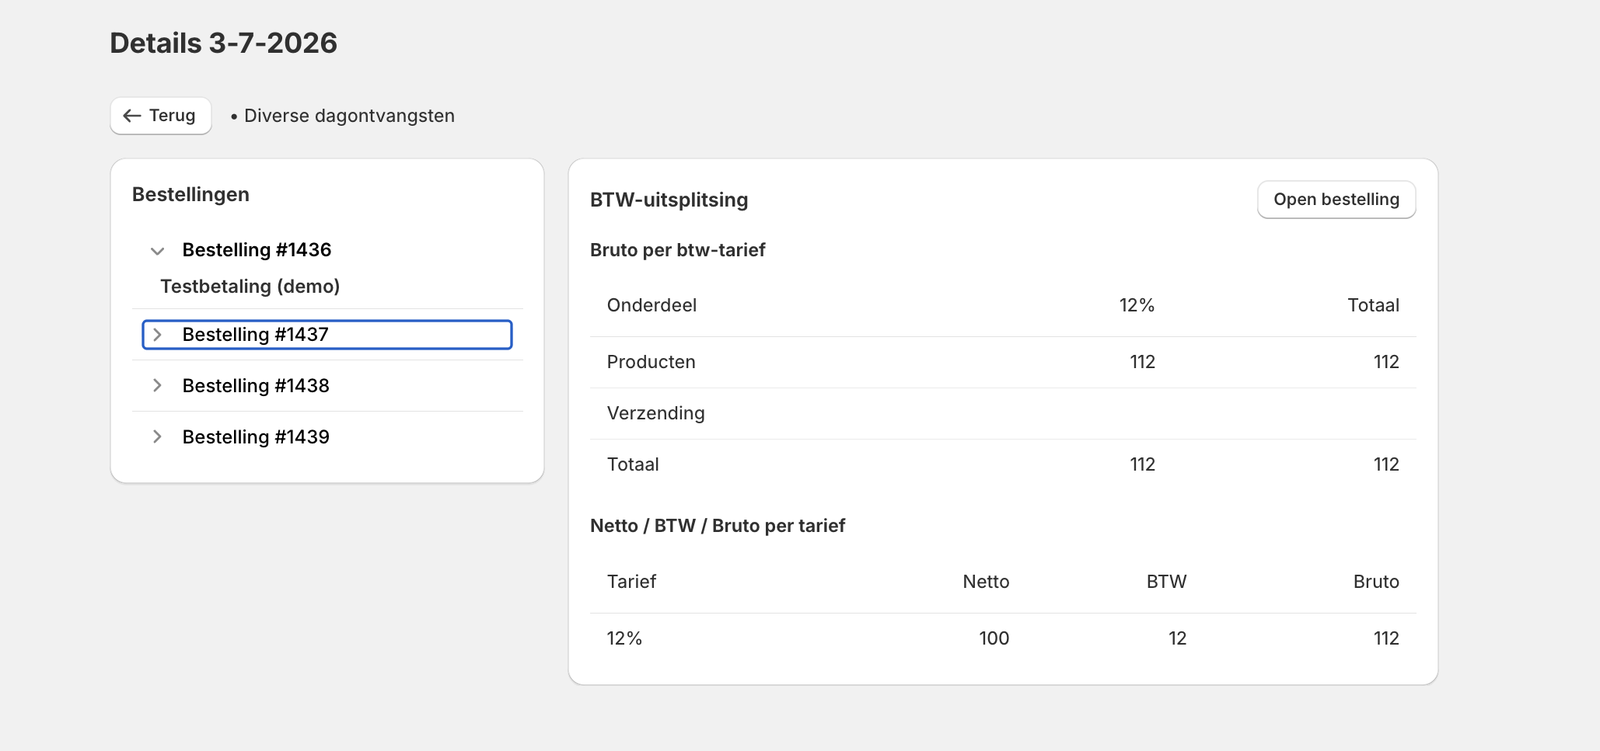Click the Bestellingen panel heading

(x=191, y=195)
